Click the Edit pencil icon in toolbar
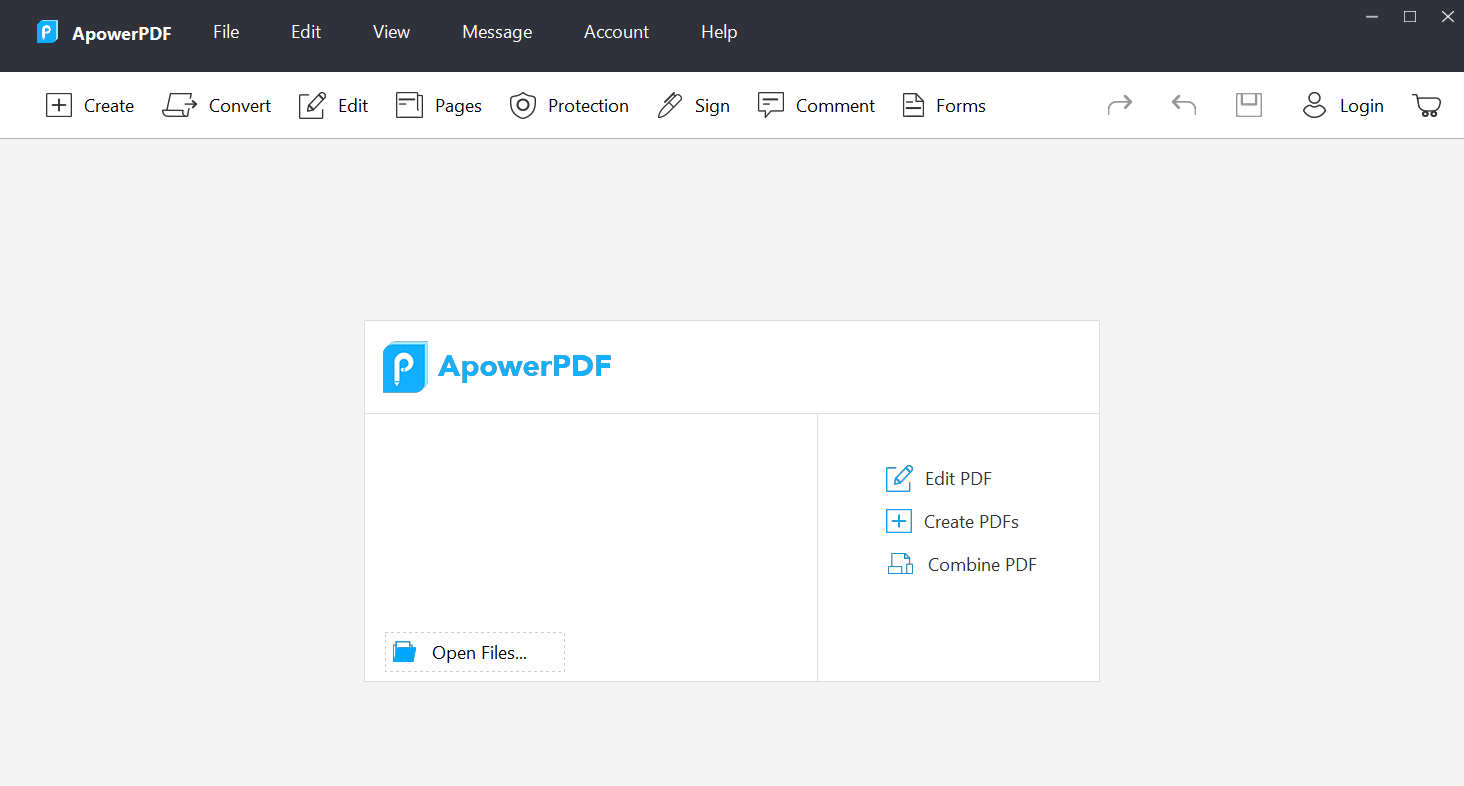 312,105
